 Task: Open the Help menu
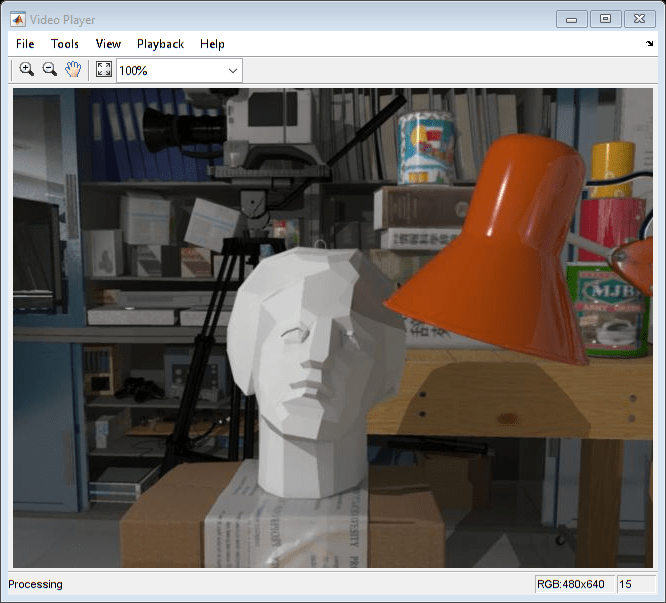(x=212, y=44)
